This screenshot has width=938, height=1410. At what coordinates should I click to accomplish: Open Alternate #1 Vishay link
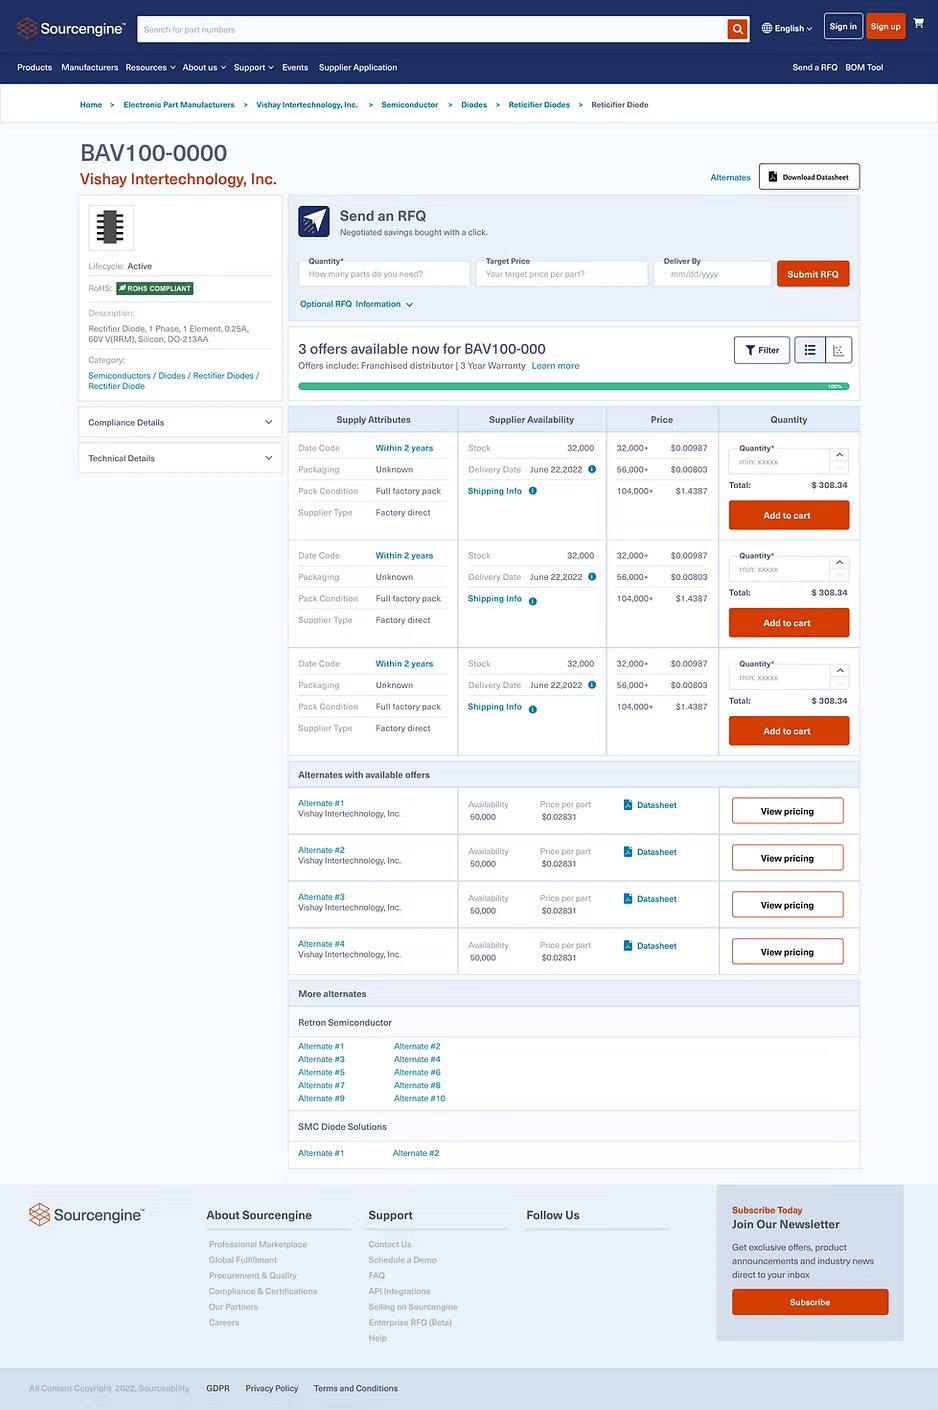click(321, 803)
